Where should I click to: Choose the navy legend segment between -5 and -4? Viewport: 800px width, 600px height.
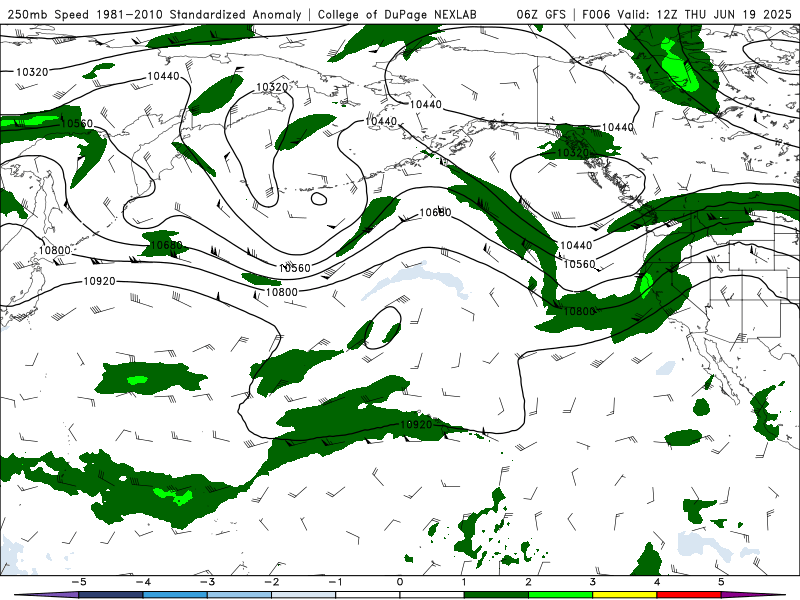(x=111, y=595)
